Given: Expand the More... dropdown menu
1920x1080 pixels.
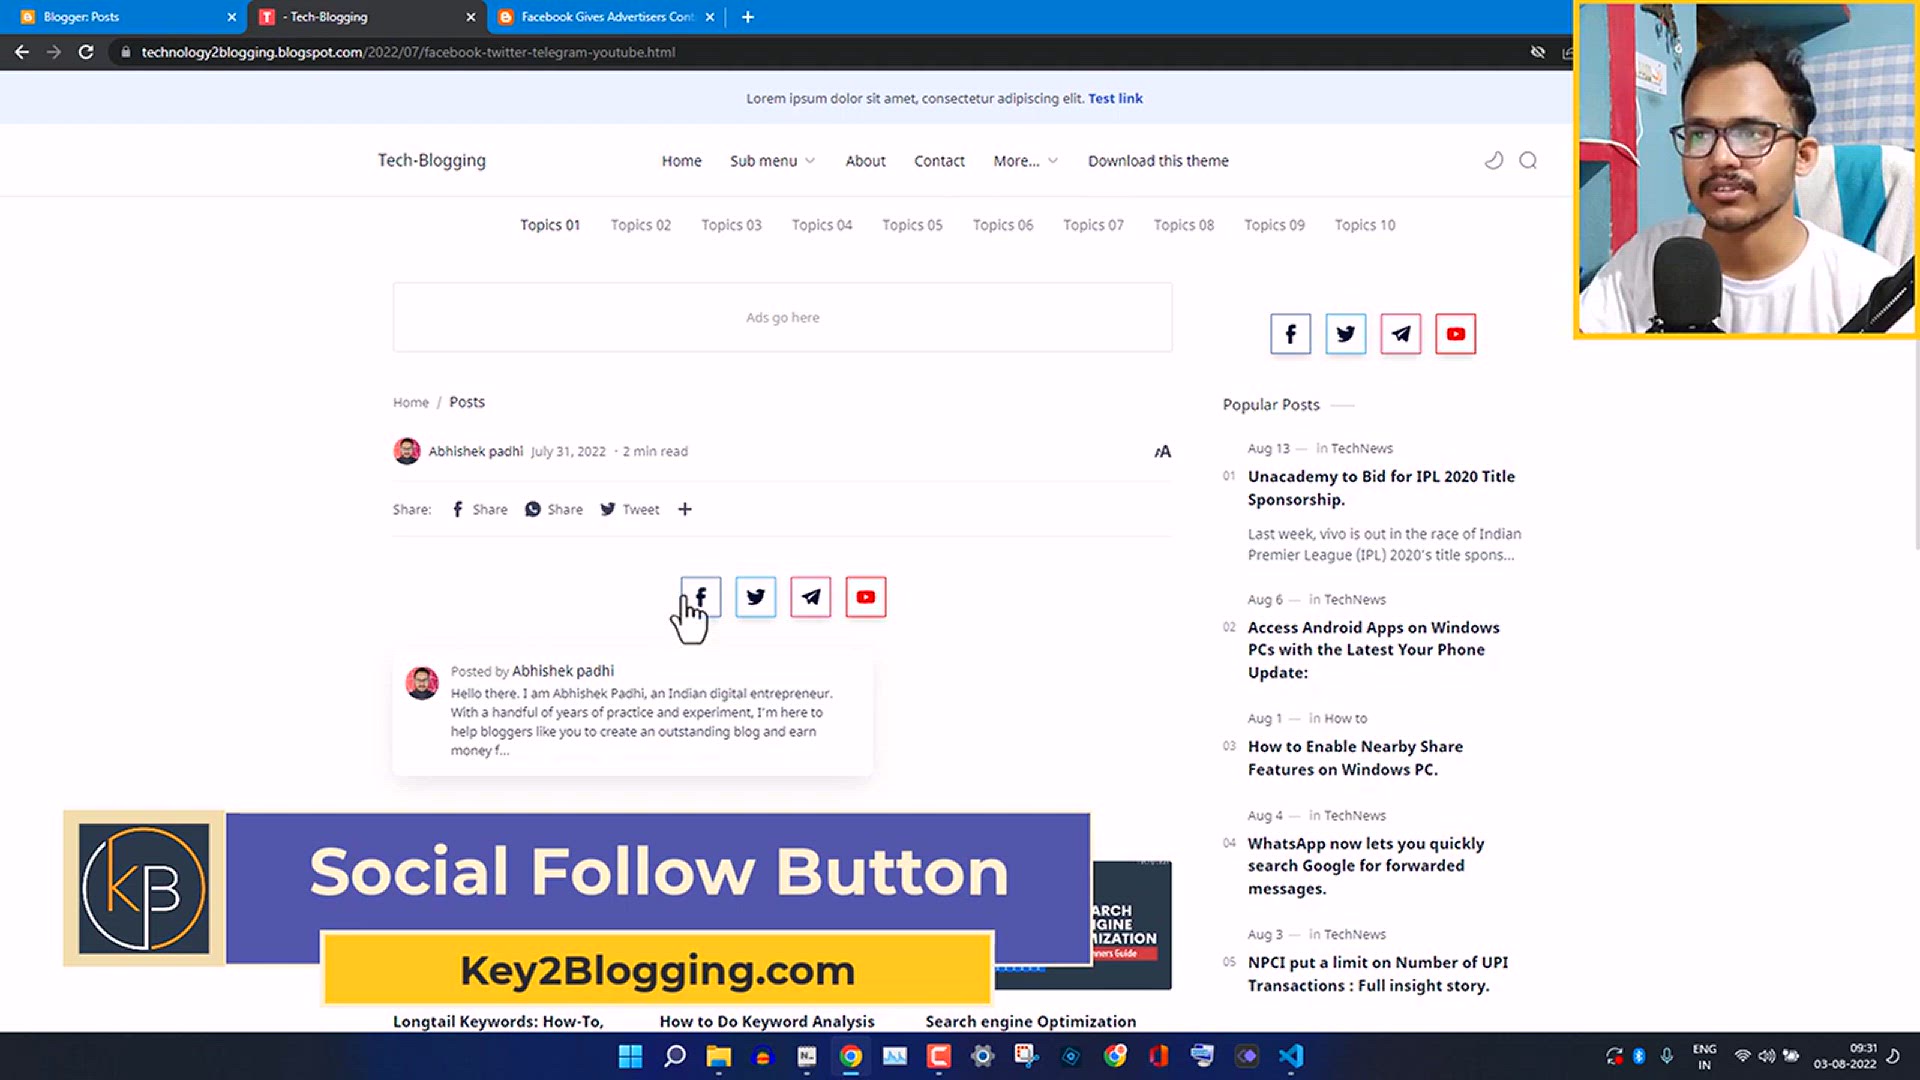Looking at the screenshot, I should (x=1025, y=161).
